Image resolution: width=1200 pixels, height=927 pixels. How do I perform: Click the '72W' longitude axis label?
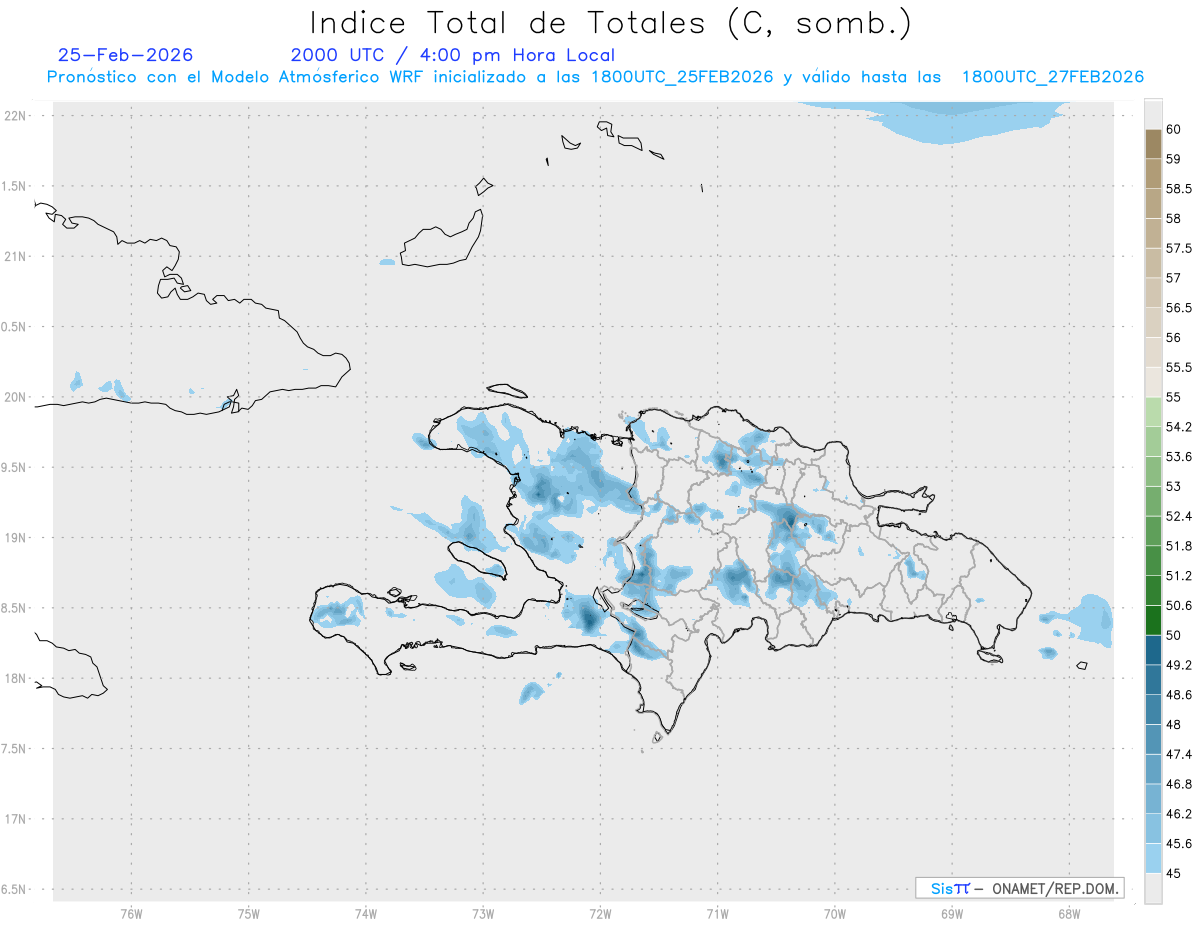pos(600,913)
